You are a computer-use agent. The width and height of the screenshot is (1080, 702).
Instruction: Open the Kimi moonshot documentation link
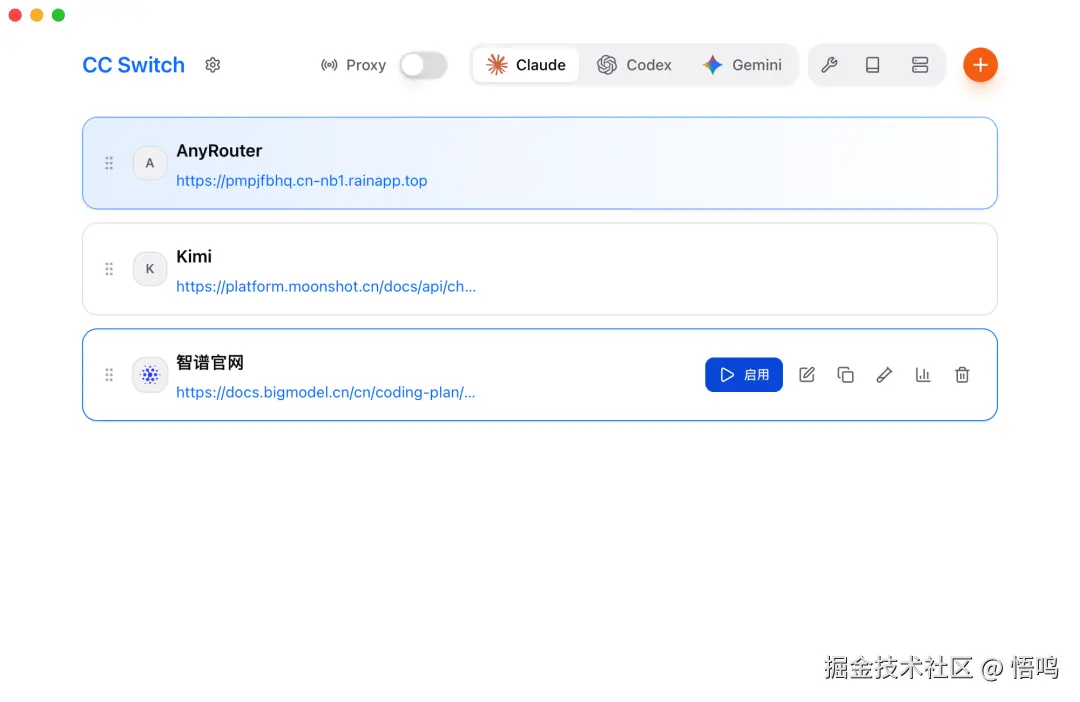point(326,286)
